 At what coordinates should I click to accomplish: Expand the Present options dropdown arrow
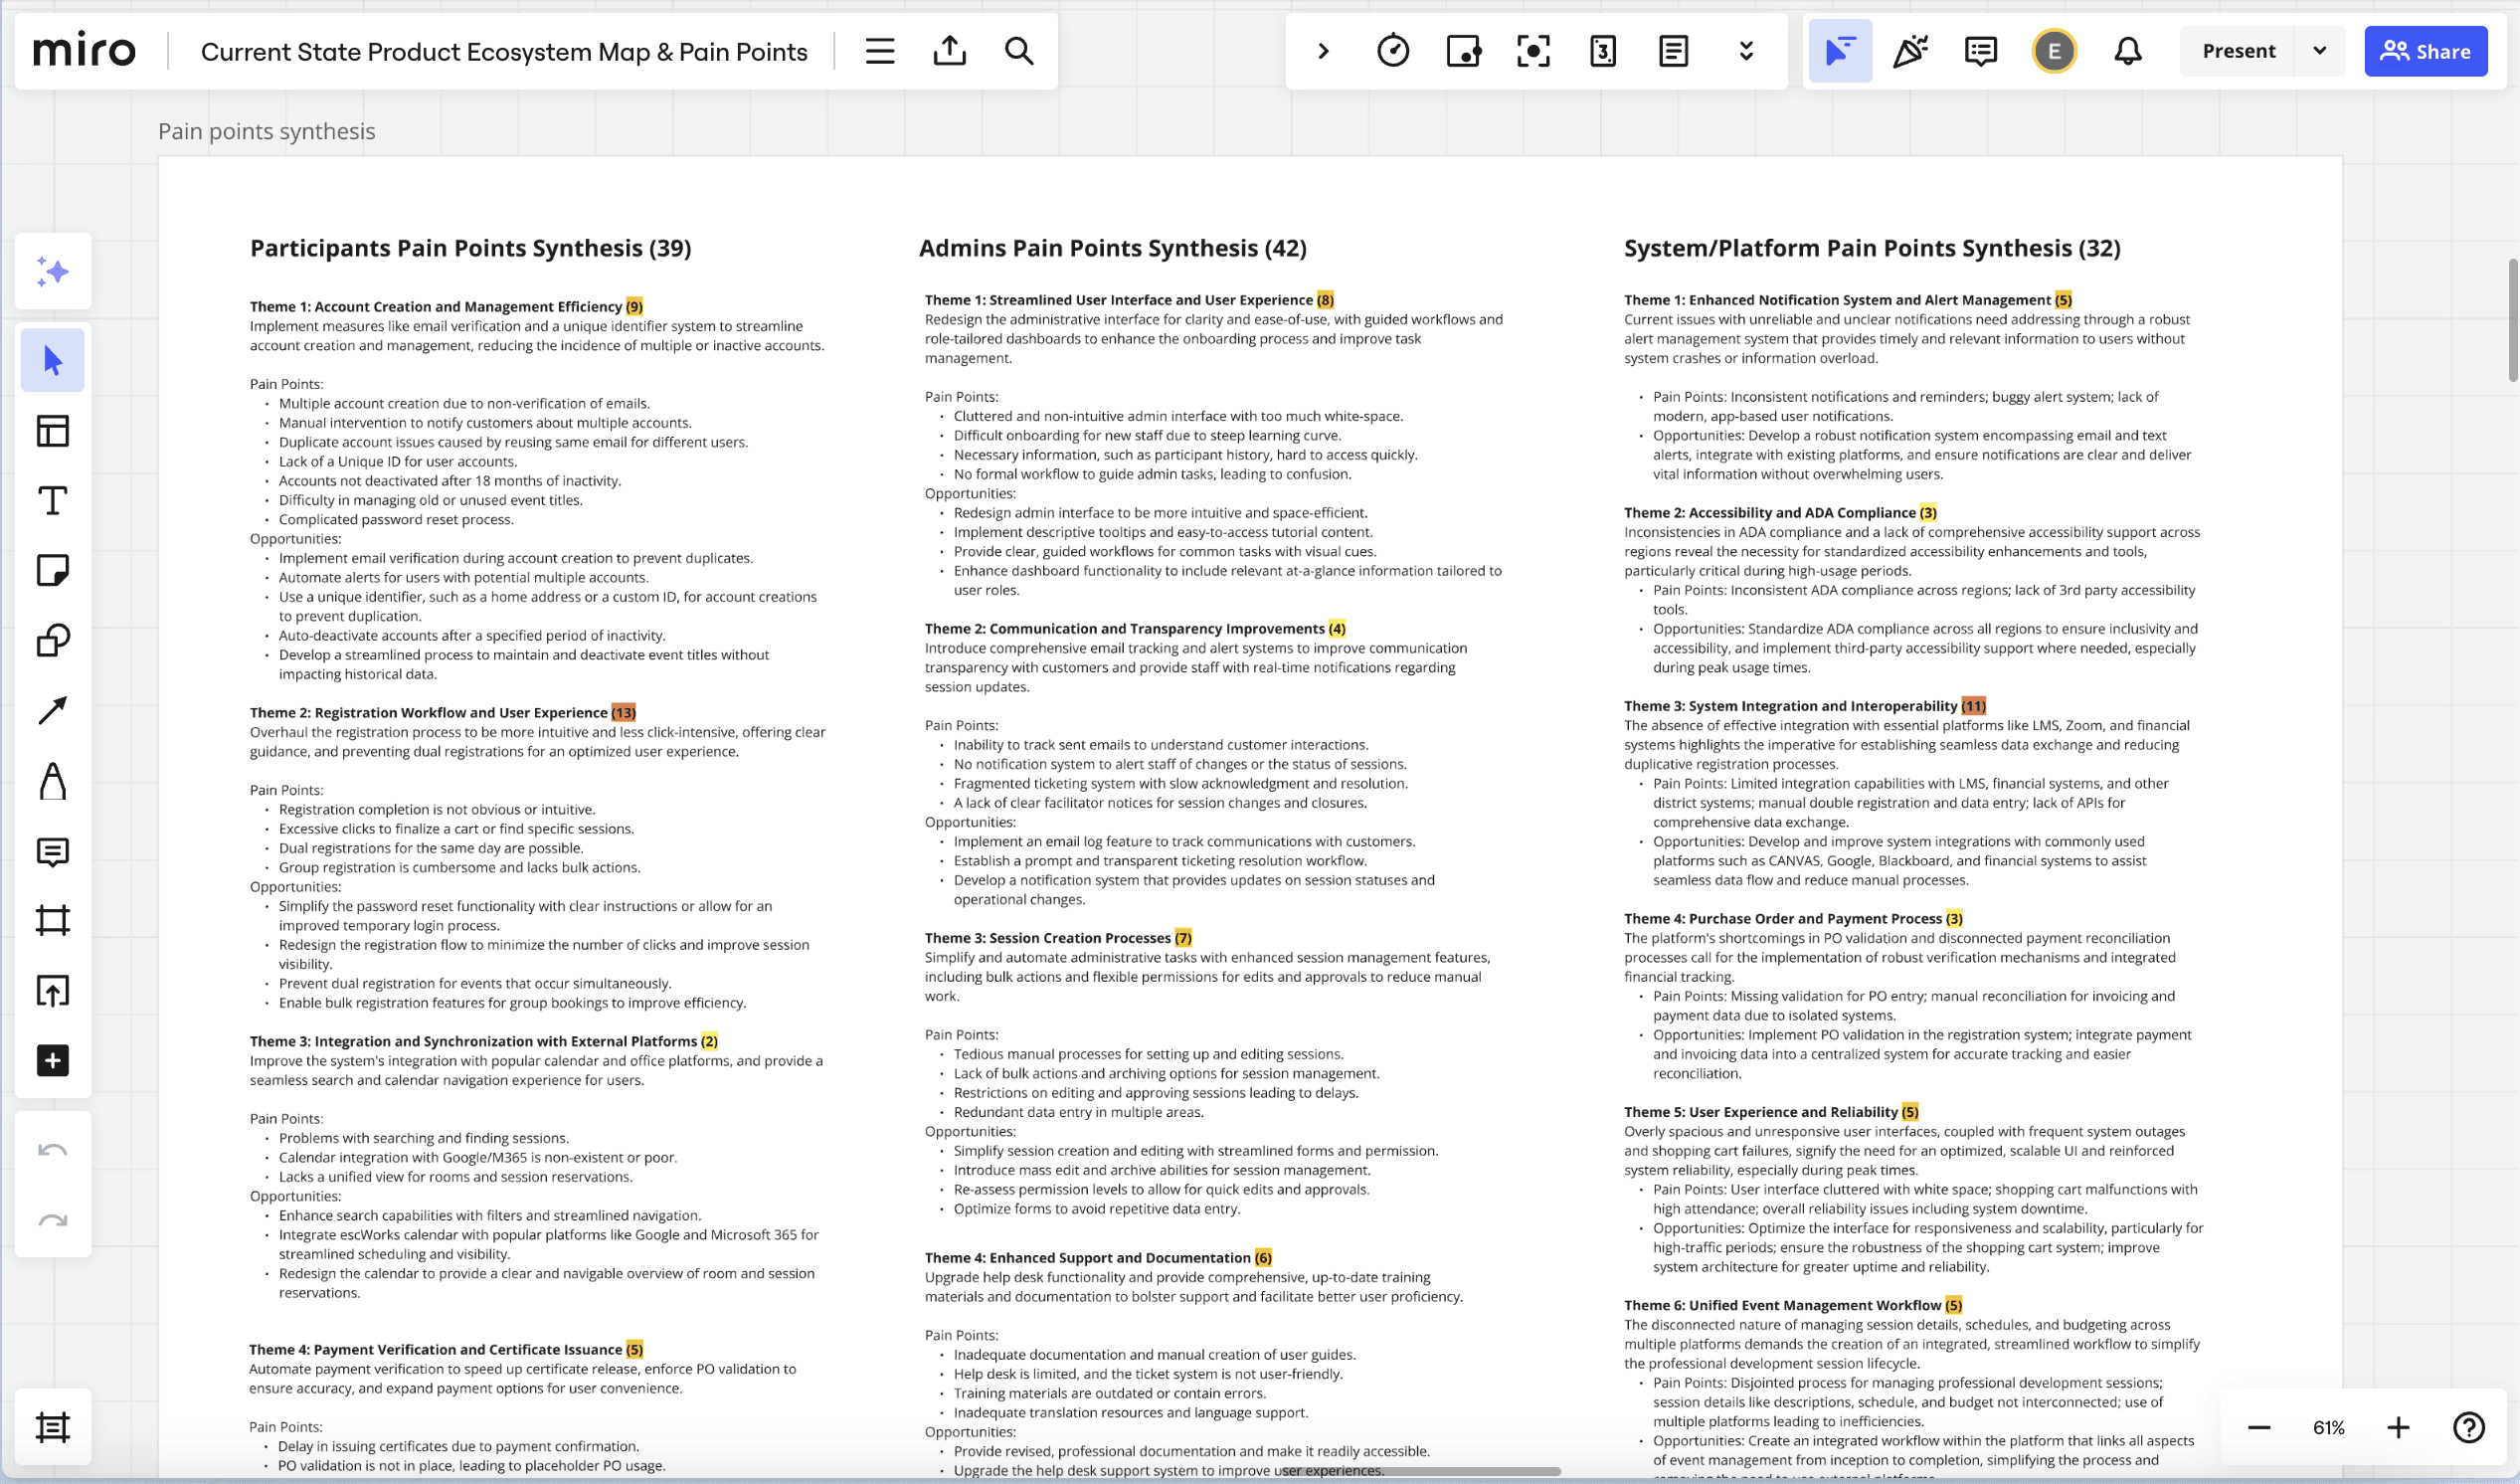[2320, 51]
